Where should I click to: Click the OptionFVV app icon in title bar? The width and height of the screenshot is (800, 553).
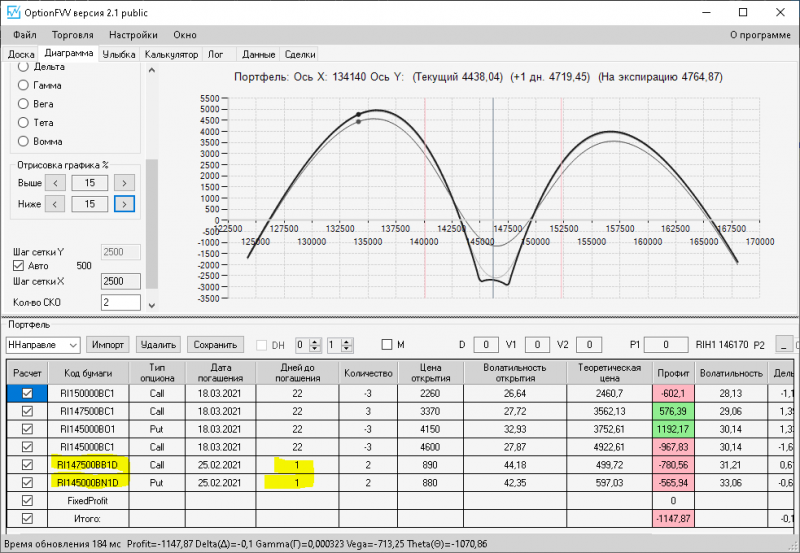click(x=12, y=12)
